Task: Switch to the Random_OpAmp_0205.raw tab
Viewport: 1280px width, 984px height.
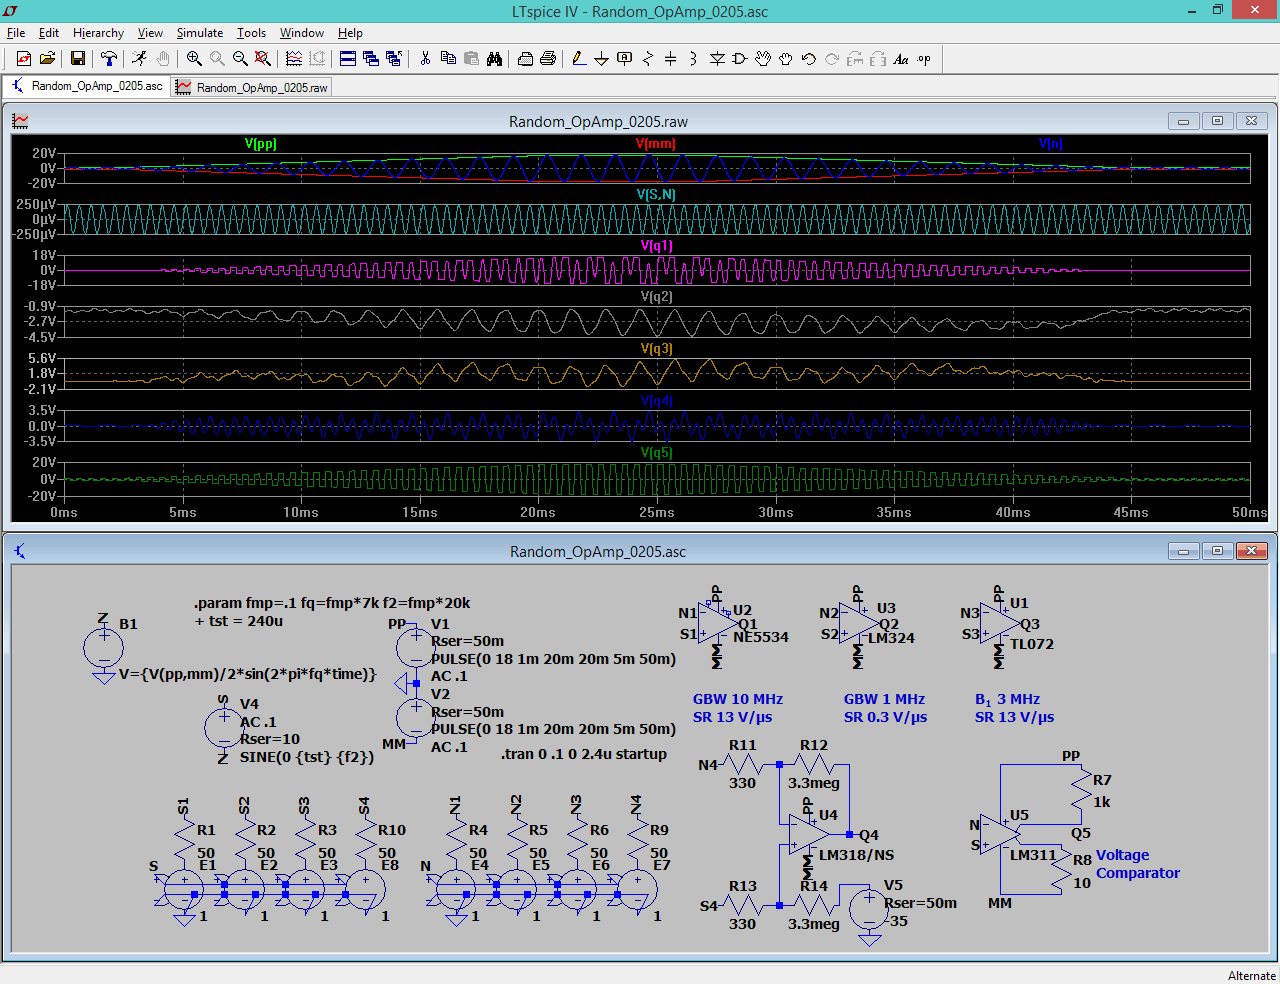Action: (251, 88)
